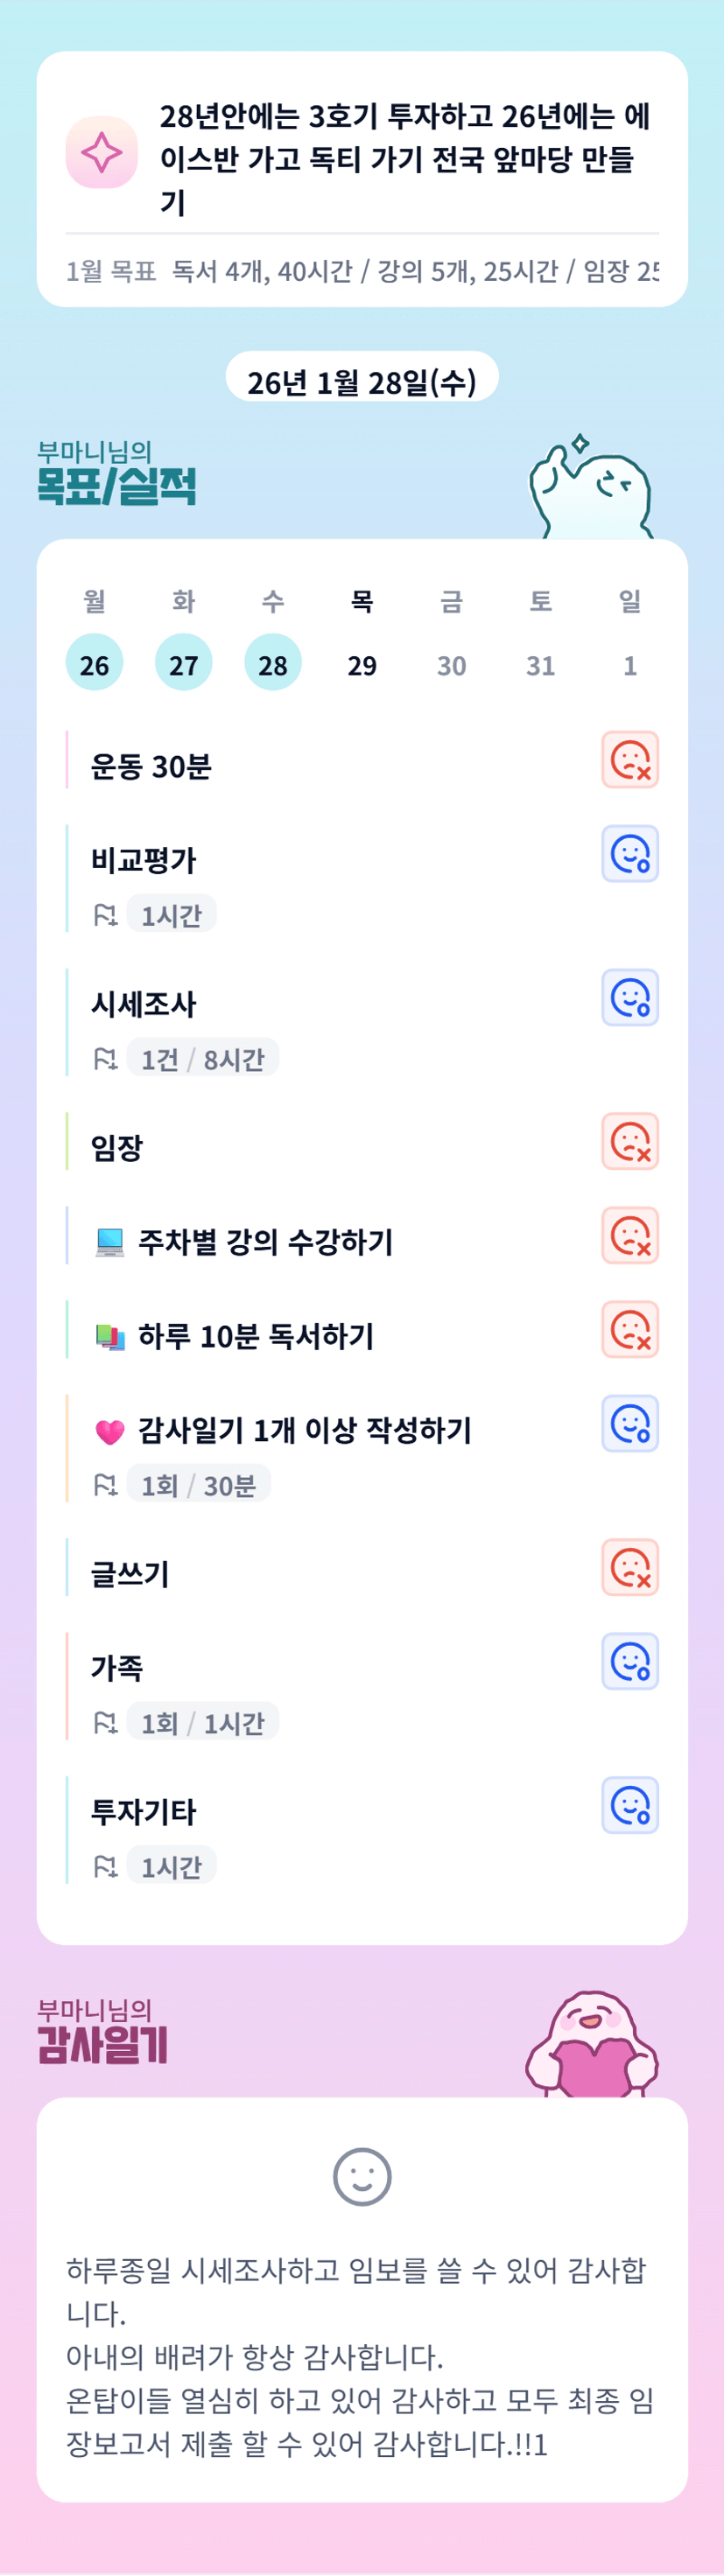Click the 1건 / 8시간 record badge
Image resolution: width=724 pixels, height=2576 pixels.
[203, 1059]
